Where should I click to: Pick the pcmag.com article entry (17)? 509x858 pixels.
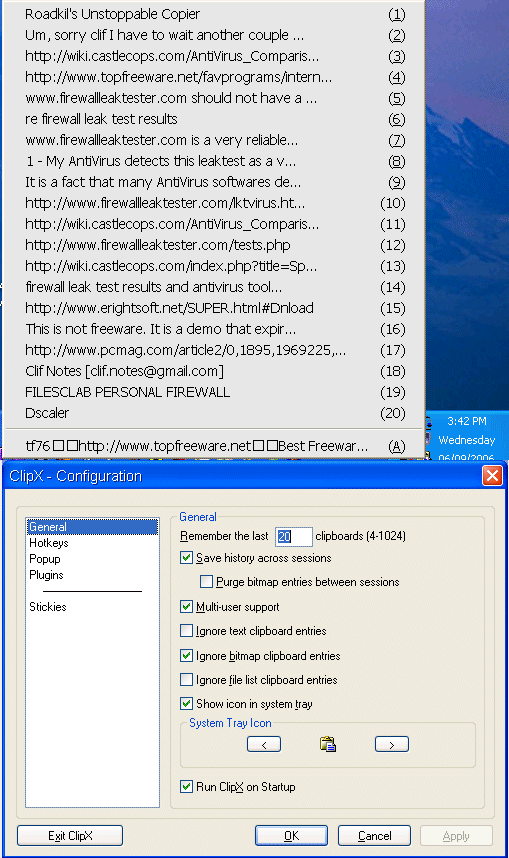click(215, 350)
